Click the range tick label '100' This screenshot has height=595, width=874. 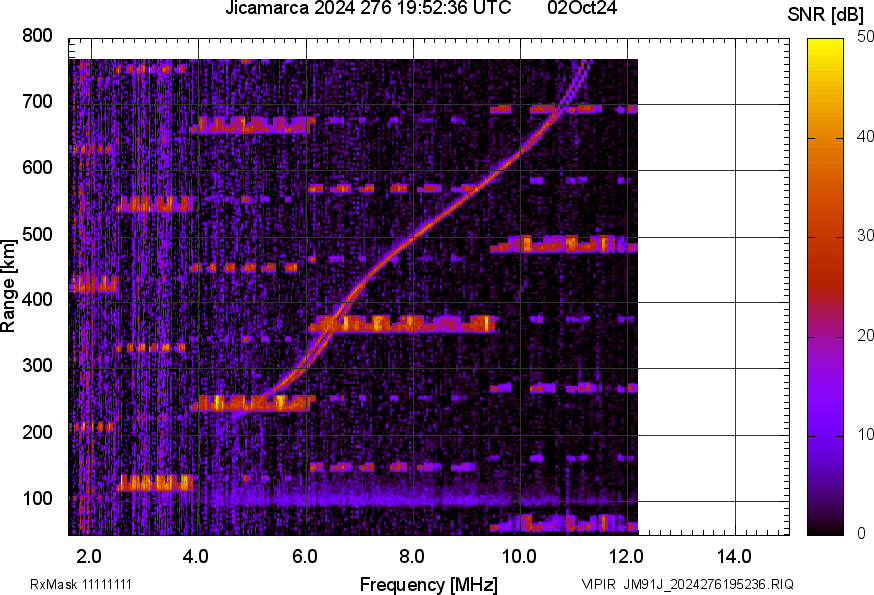[x=37, y=498]
